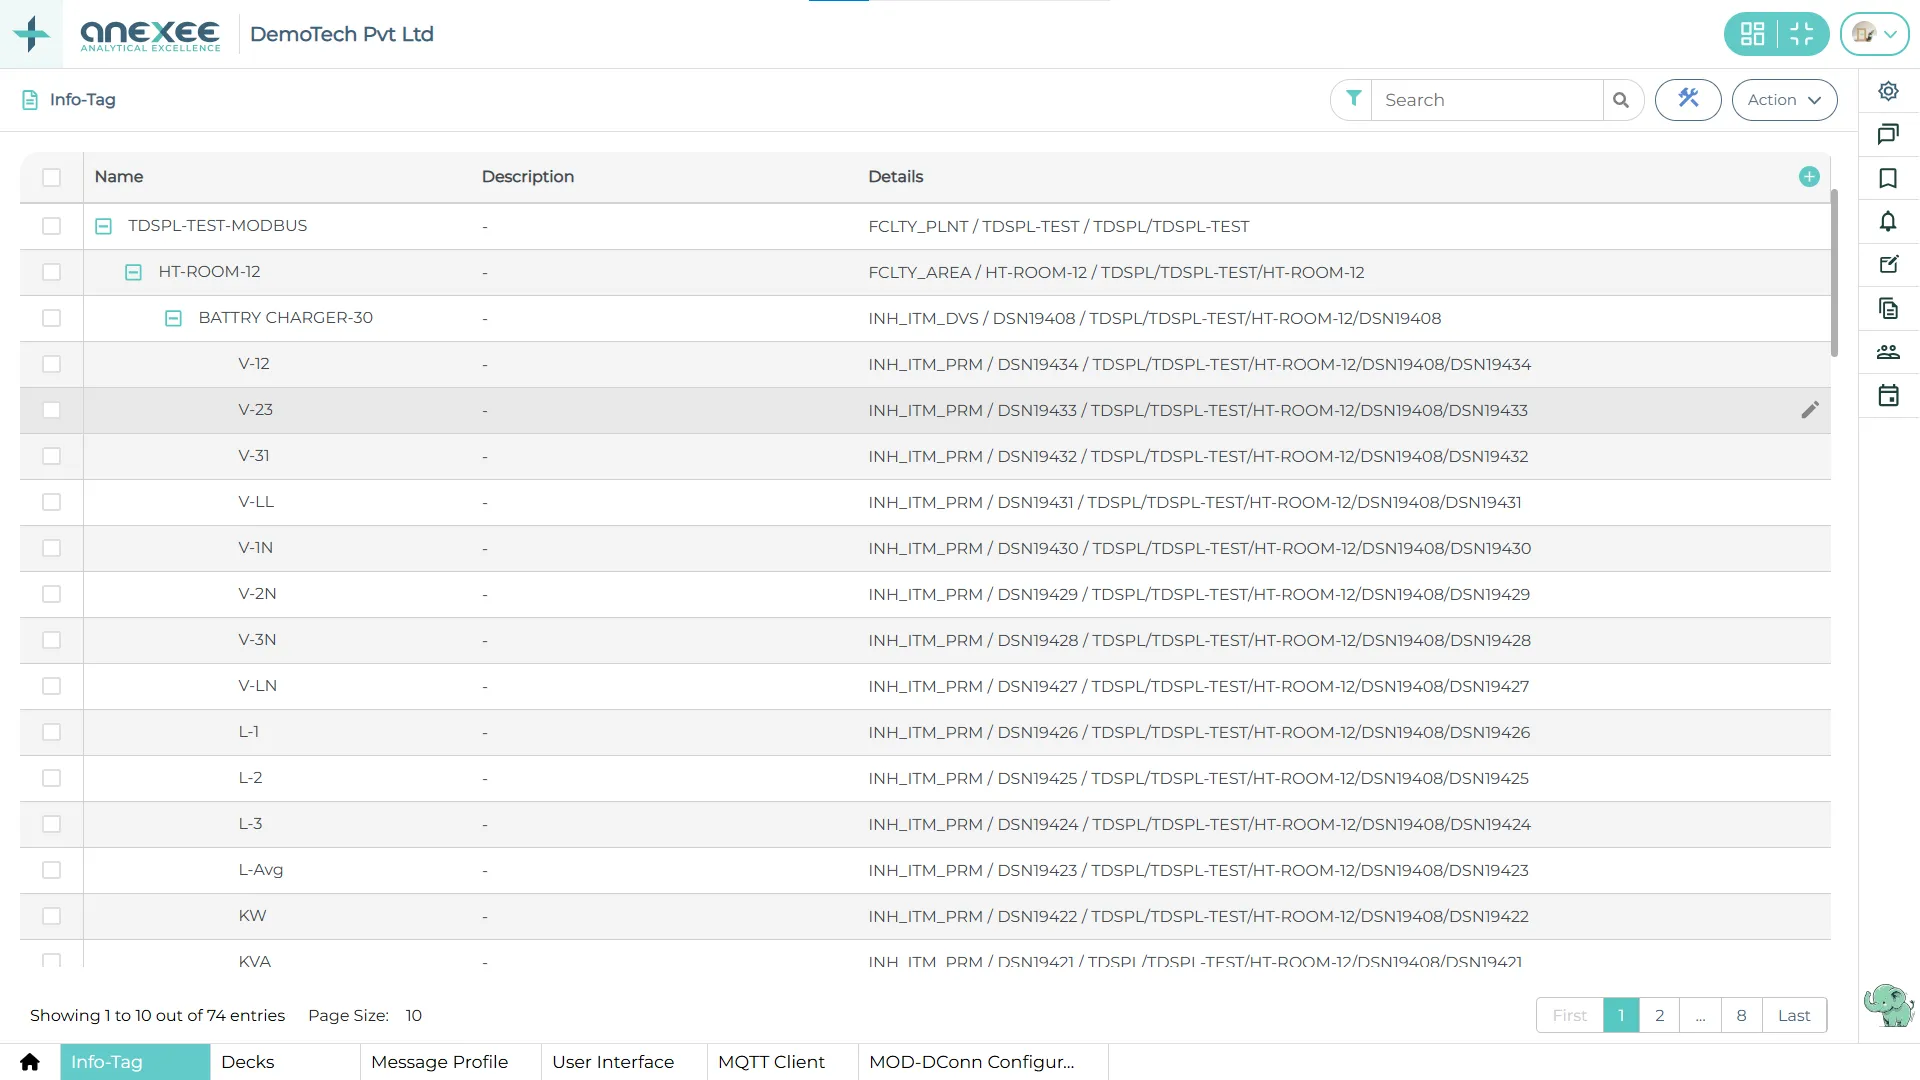Check the L-Avg row checkbox
The height and width of the screenshot is (1080, 1920).
pos(52,870)
